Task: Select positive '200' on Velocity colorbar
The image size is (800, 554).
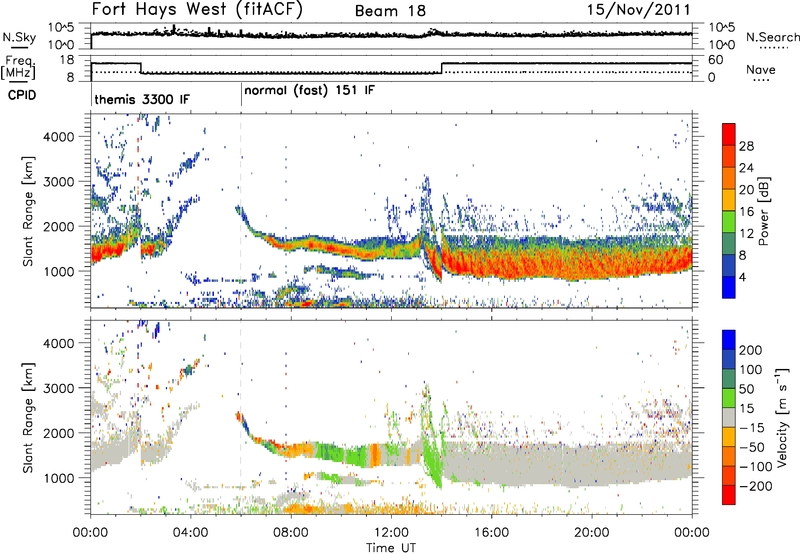Action: (751, 350)
